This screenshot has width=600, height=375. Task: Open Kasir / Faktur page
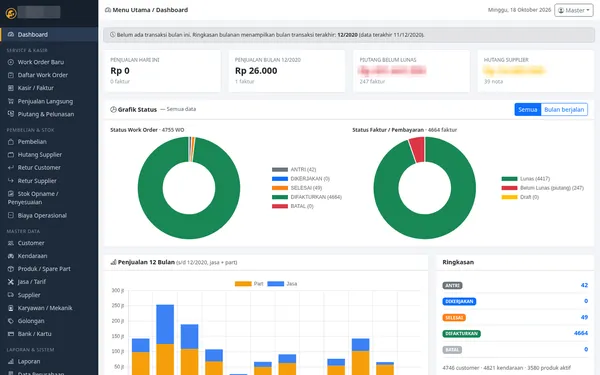(x=49, y=88)
